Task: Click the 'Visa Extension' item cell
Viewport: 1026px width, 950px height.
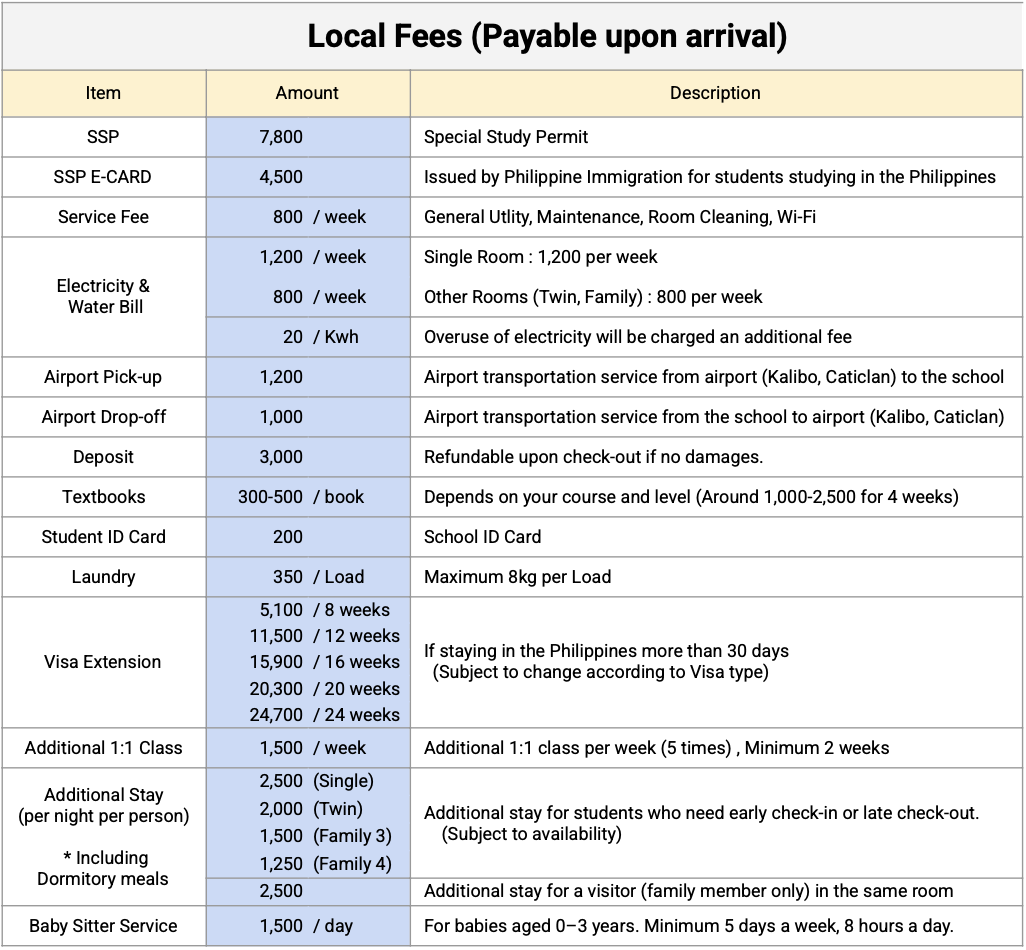Action: [x=103, y=662]
